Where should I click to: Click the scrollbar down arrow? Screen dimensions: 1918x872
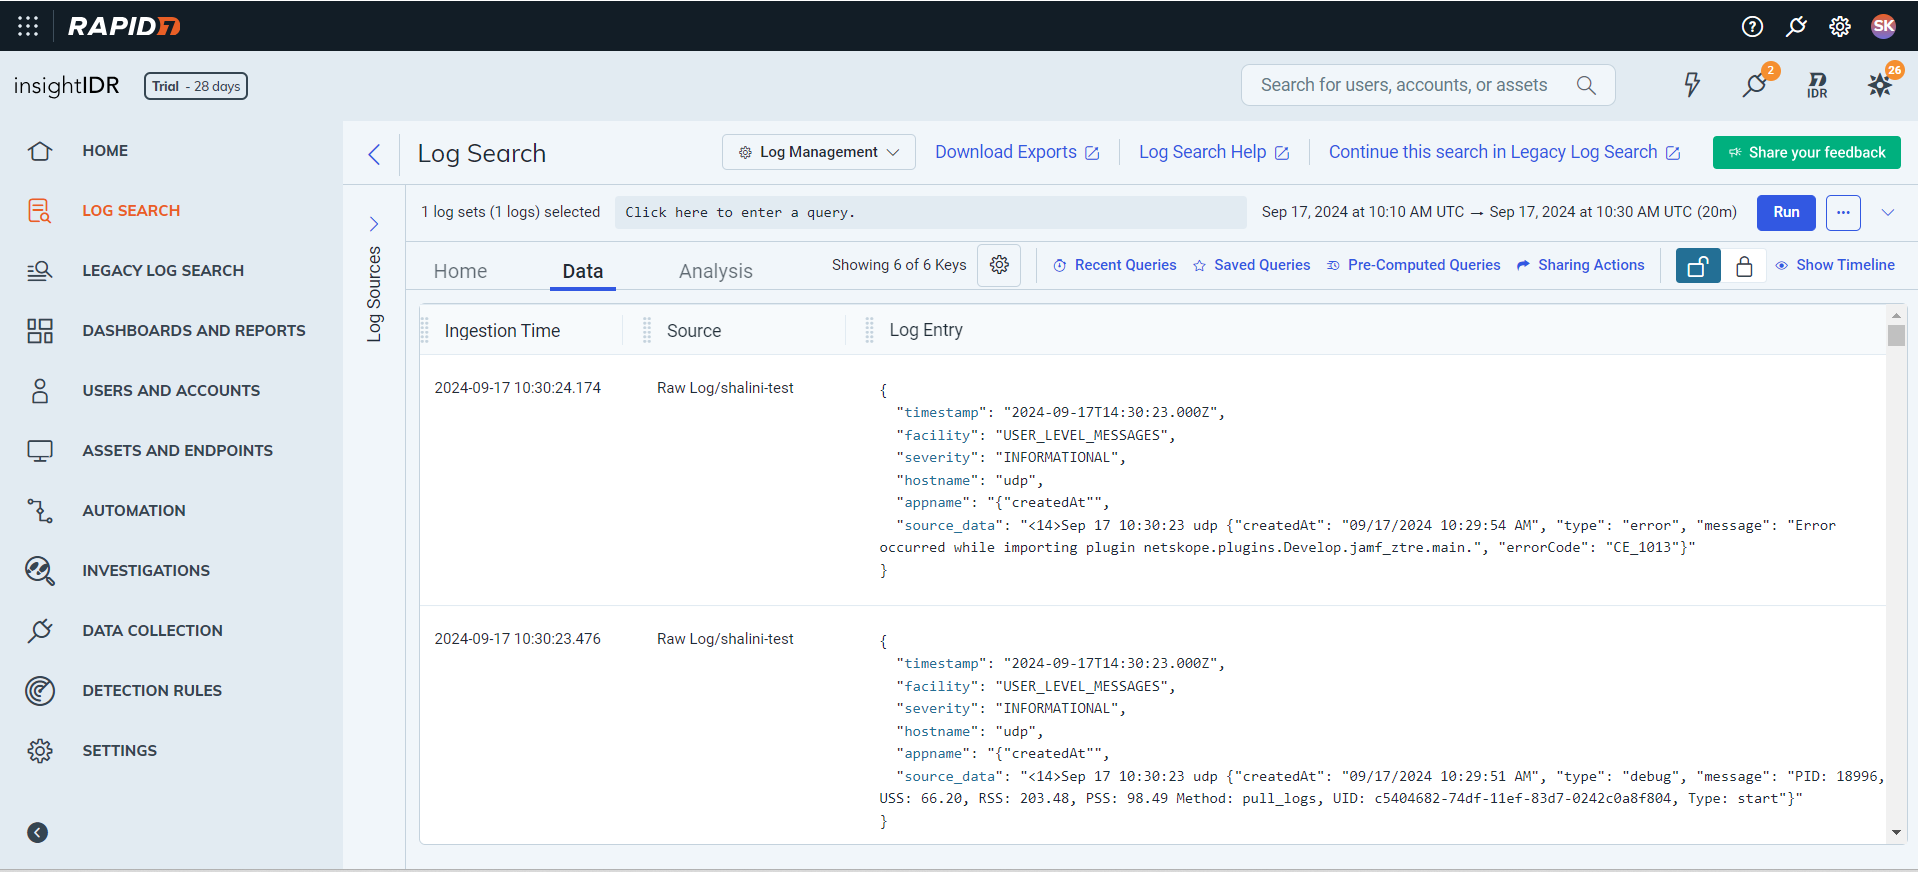[1896, 832]
